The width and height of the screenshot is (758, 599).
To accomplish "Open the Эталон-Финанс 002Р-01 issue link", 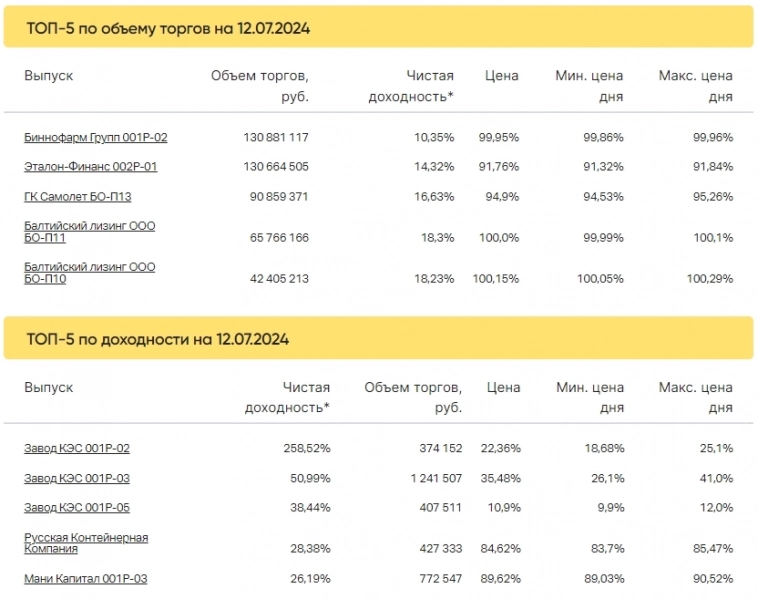I will 90,166.
